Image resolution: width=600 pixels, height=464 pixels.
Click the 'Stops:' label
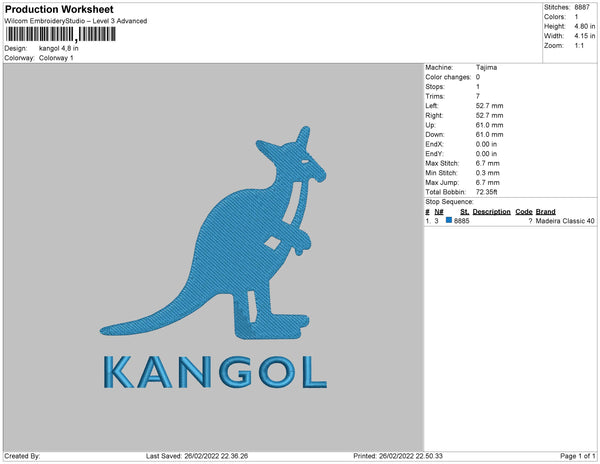435,87
